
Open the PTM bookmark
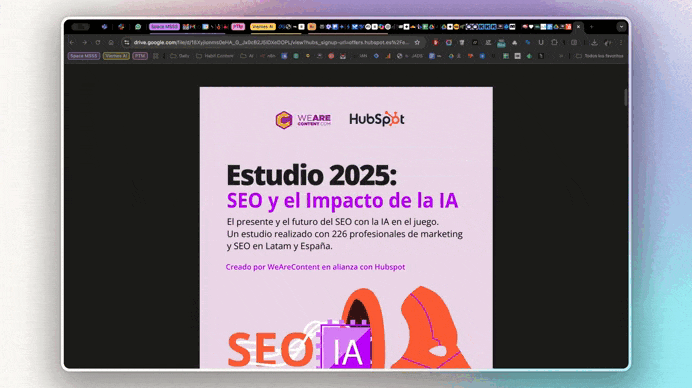(x=140, y=56)
